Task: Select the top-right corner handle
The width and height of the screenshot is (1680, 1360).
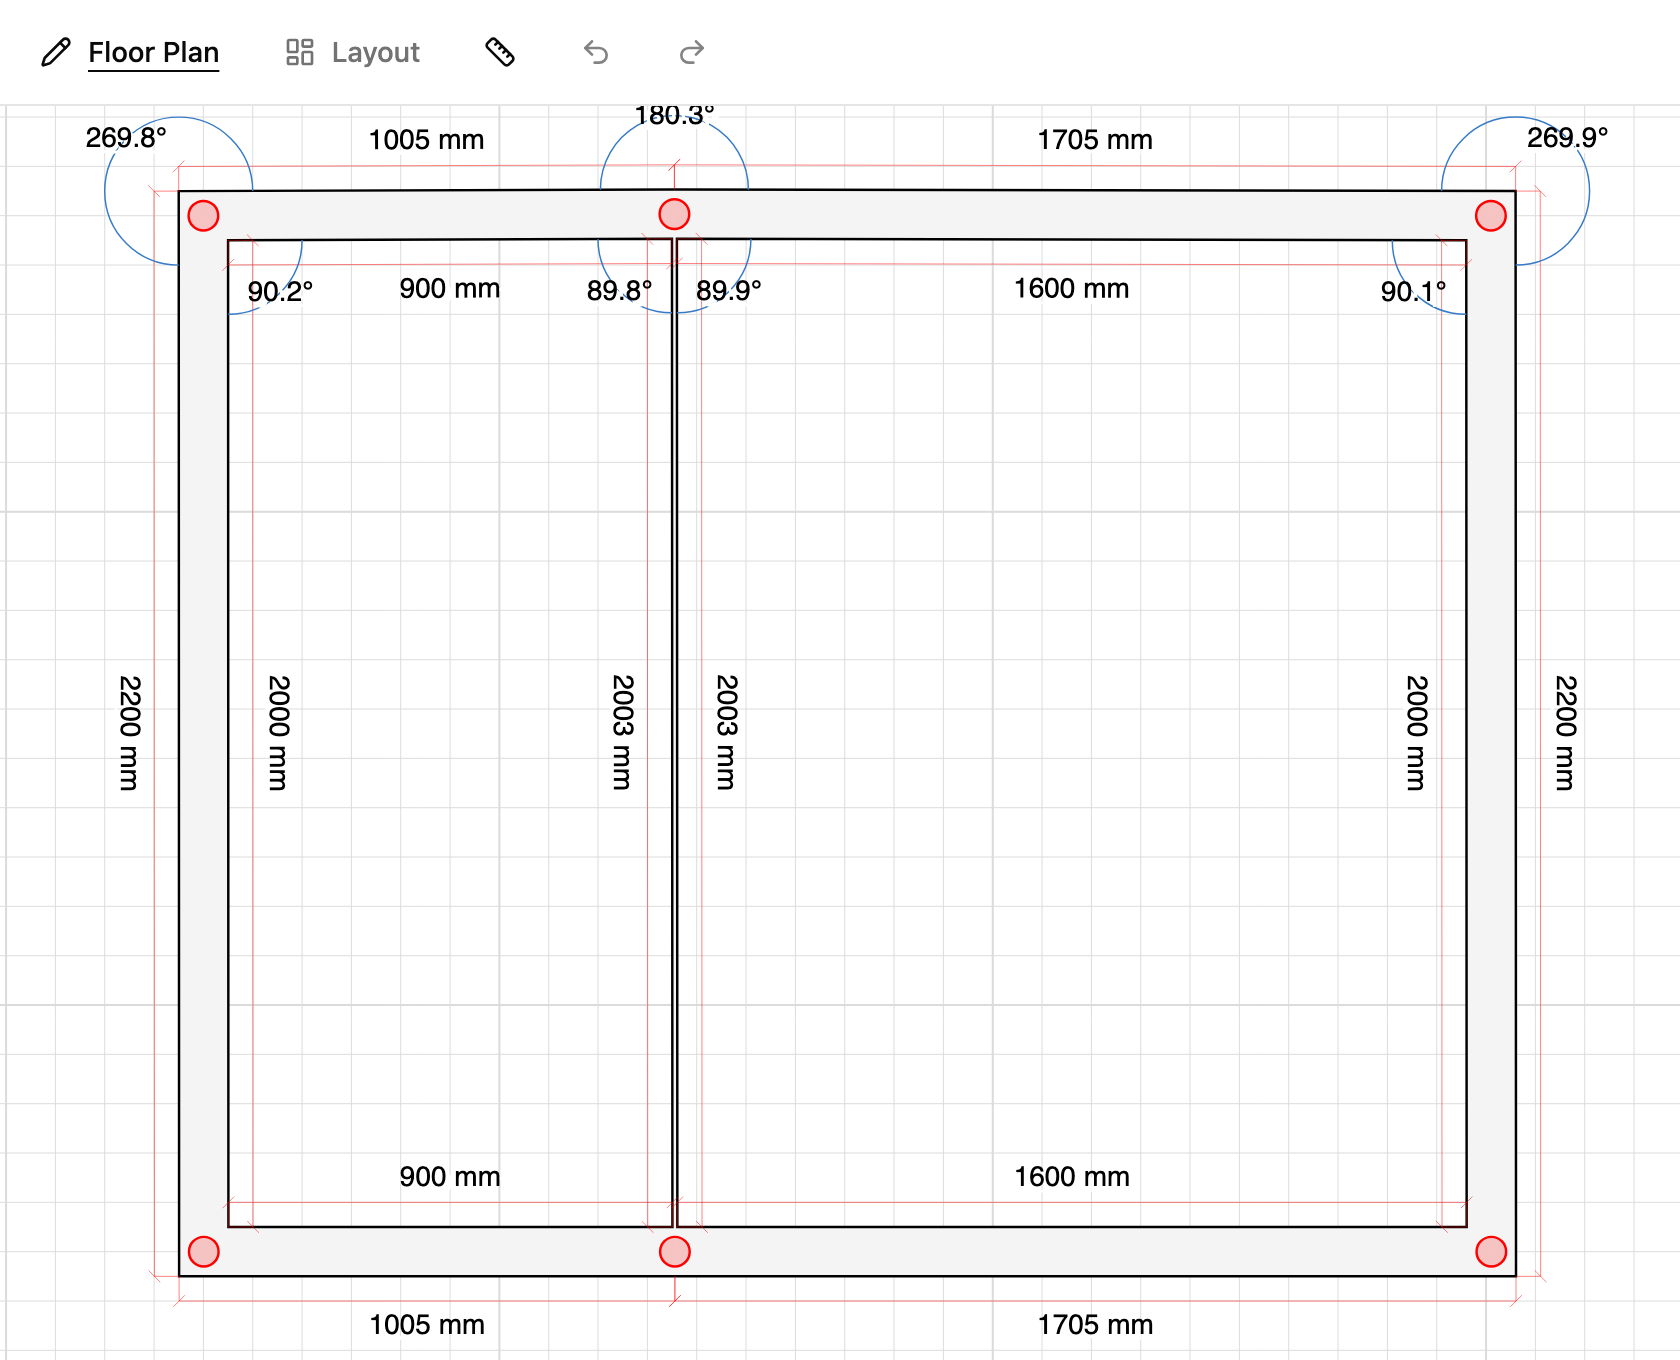Action: tap(1491, 216)
